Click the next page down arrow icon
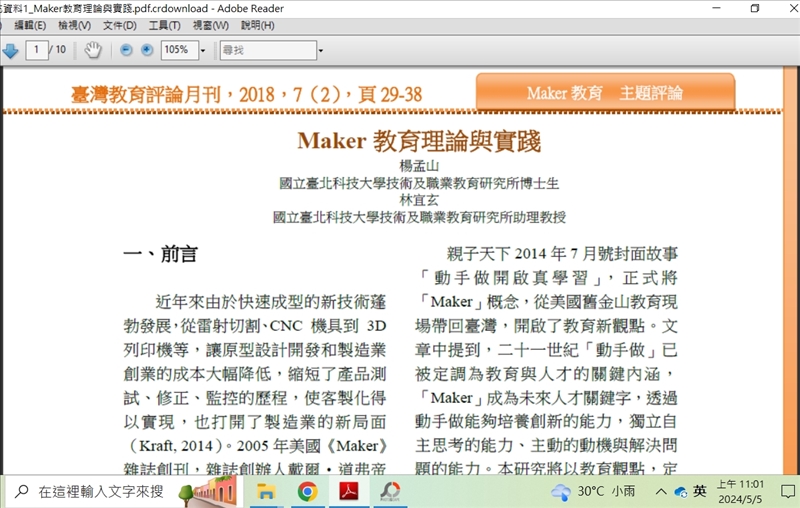 pos(10,50)
